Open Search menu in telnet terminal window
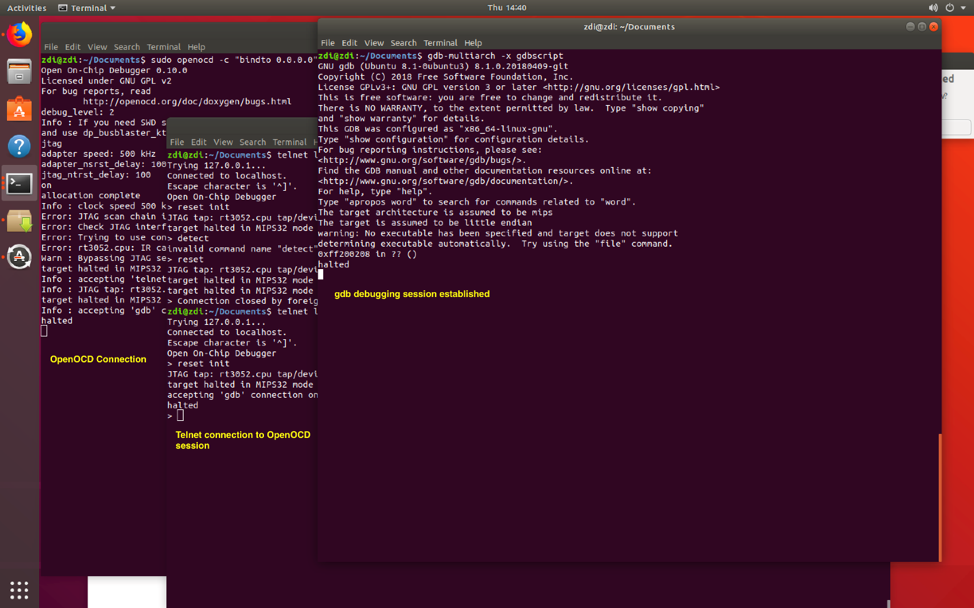 coord(253,142)
